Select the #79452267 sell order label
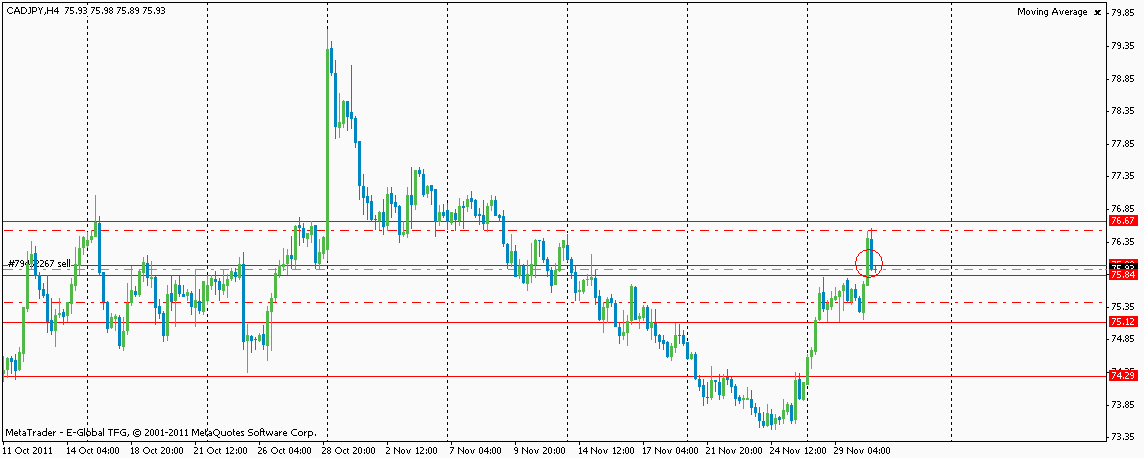1144x458 pixels. pos(39,263)
